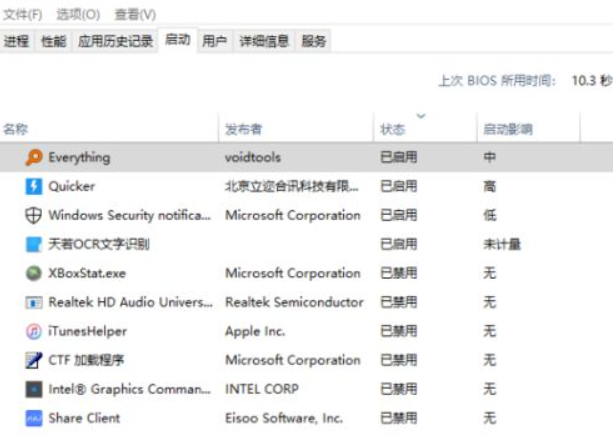Sort by the 名称 column header

tap(16, 129)
